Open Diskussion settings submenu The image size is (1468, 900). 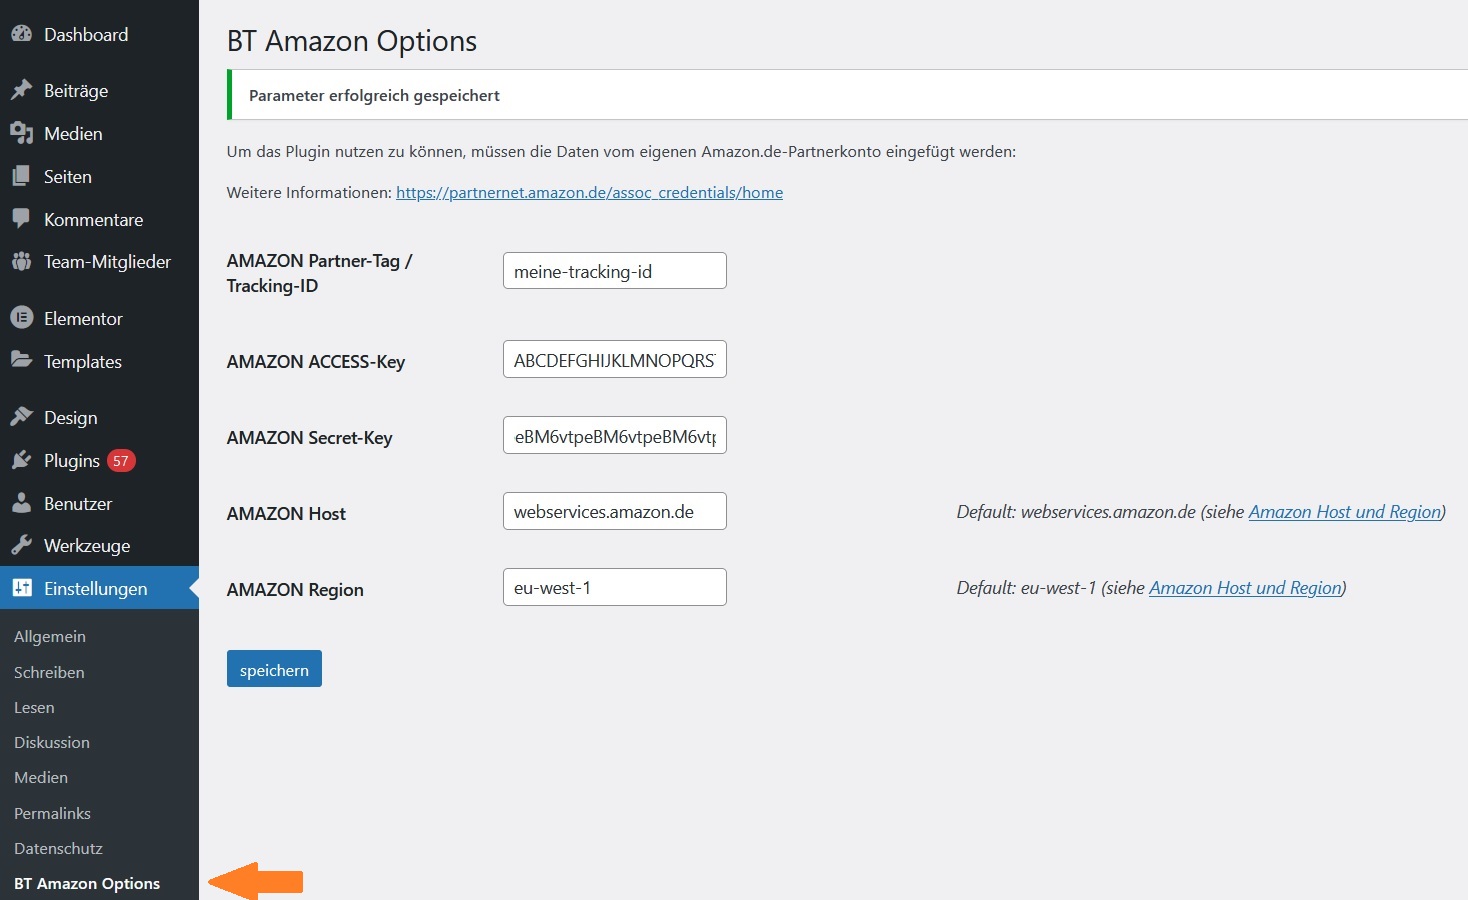coord(52,742)
